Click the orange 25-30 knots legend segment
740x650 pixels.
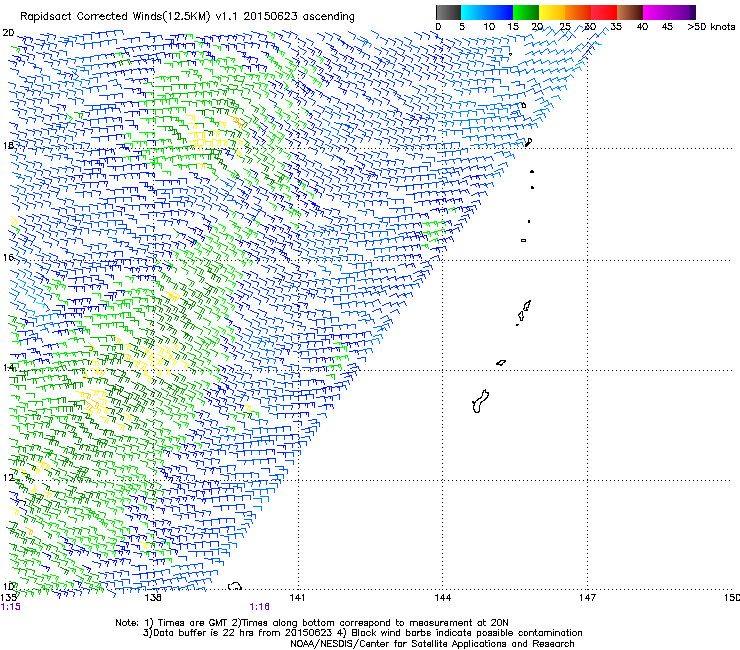coord(578,12)
